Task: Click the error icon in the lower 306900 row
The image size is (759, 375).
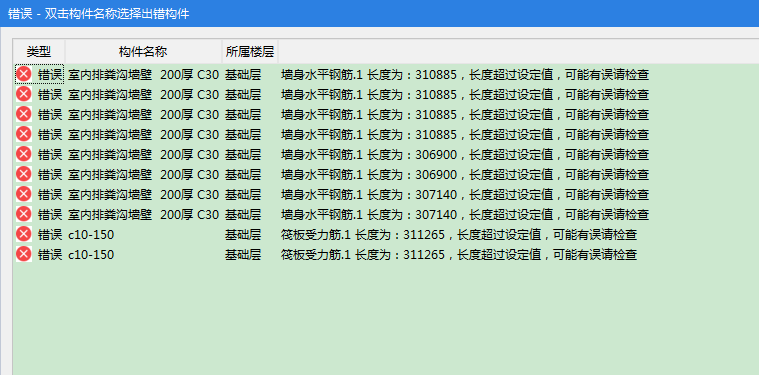Action: click(x=24, y=174)
